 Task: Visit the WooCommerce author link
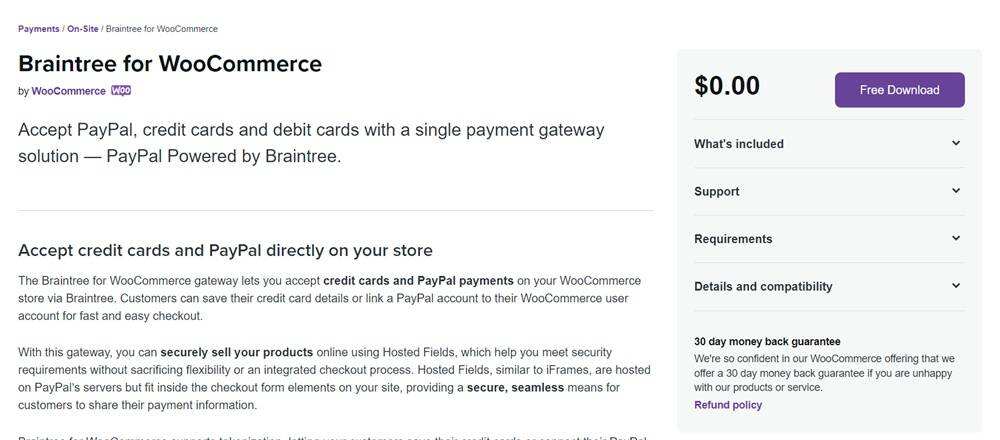coord(68,91)
